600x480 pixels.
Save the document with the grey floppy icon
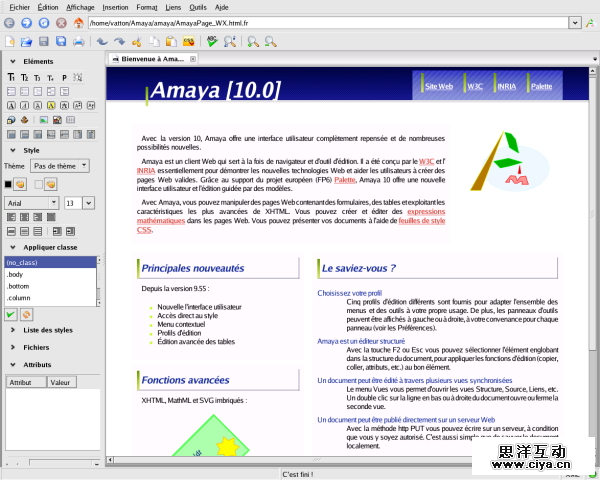coord(44,41)
